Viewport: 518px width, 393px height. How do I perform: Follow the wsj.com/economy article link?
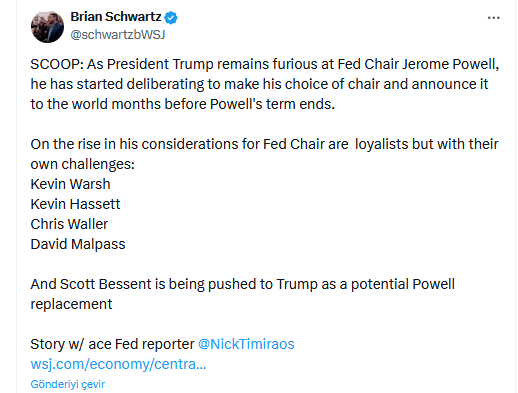pos(118,364)
